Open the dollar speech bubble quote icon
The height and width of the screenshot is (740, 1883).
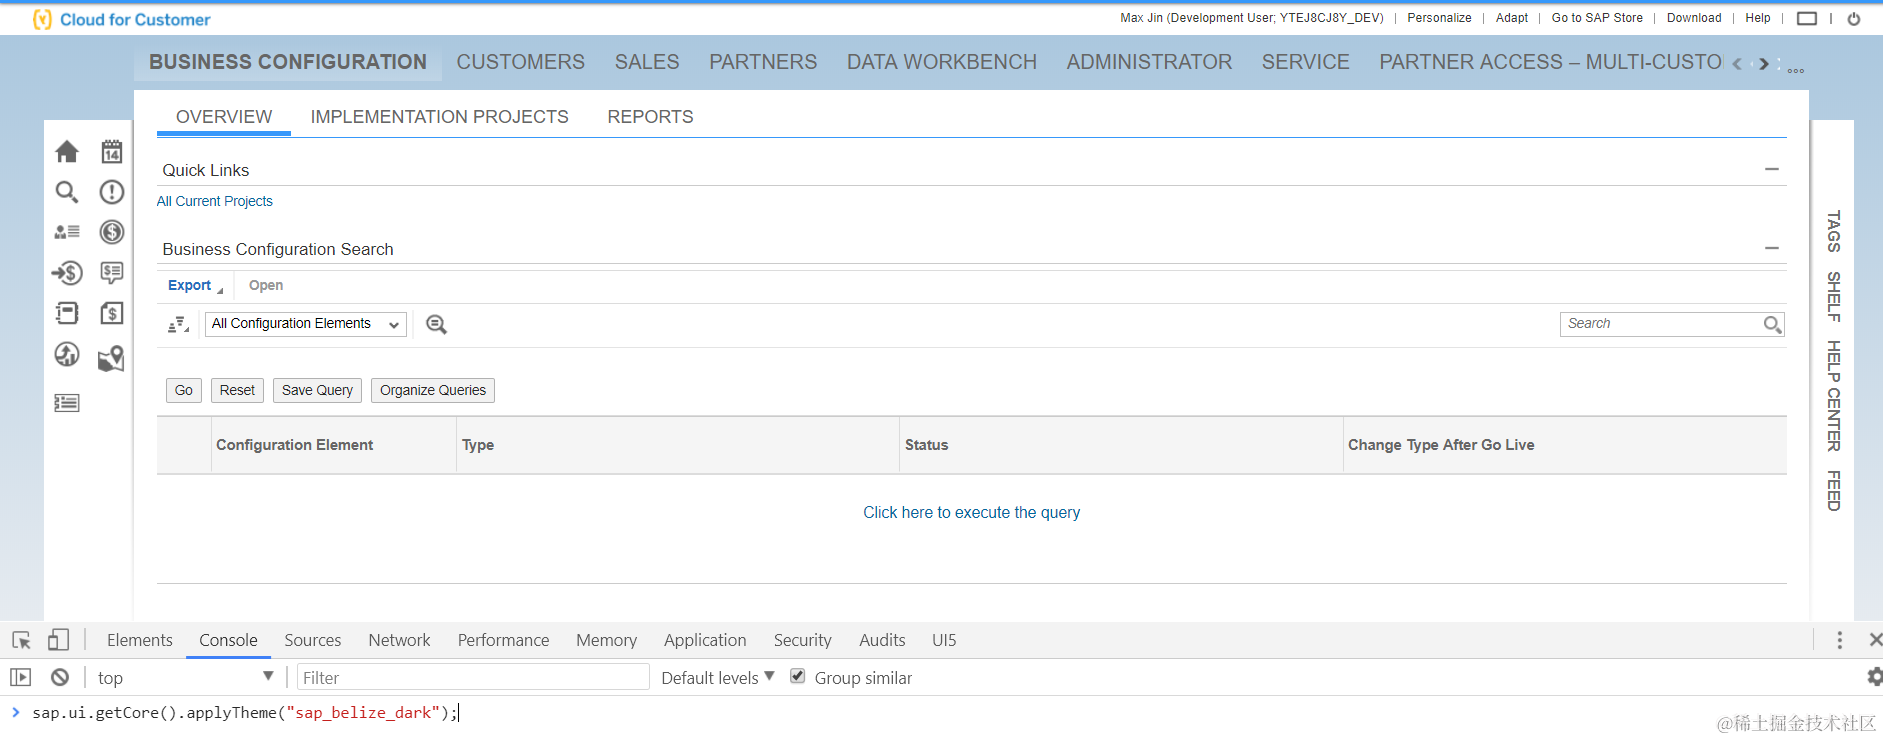pyautogui.click(x=112, y=272)
